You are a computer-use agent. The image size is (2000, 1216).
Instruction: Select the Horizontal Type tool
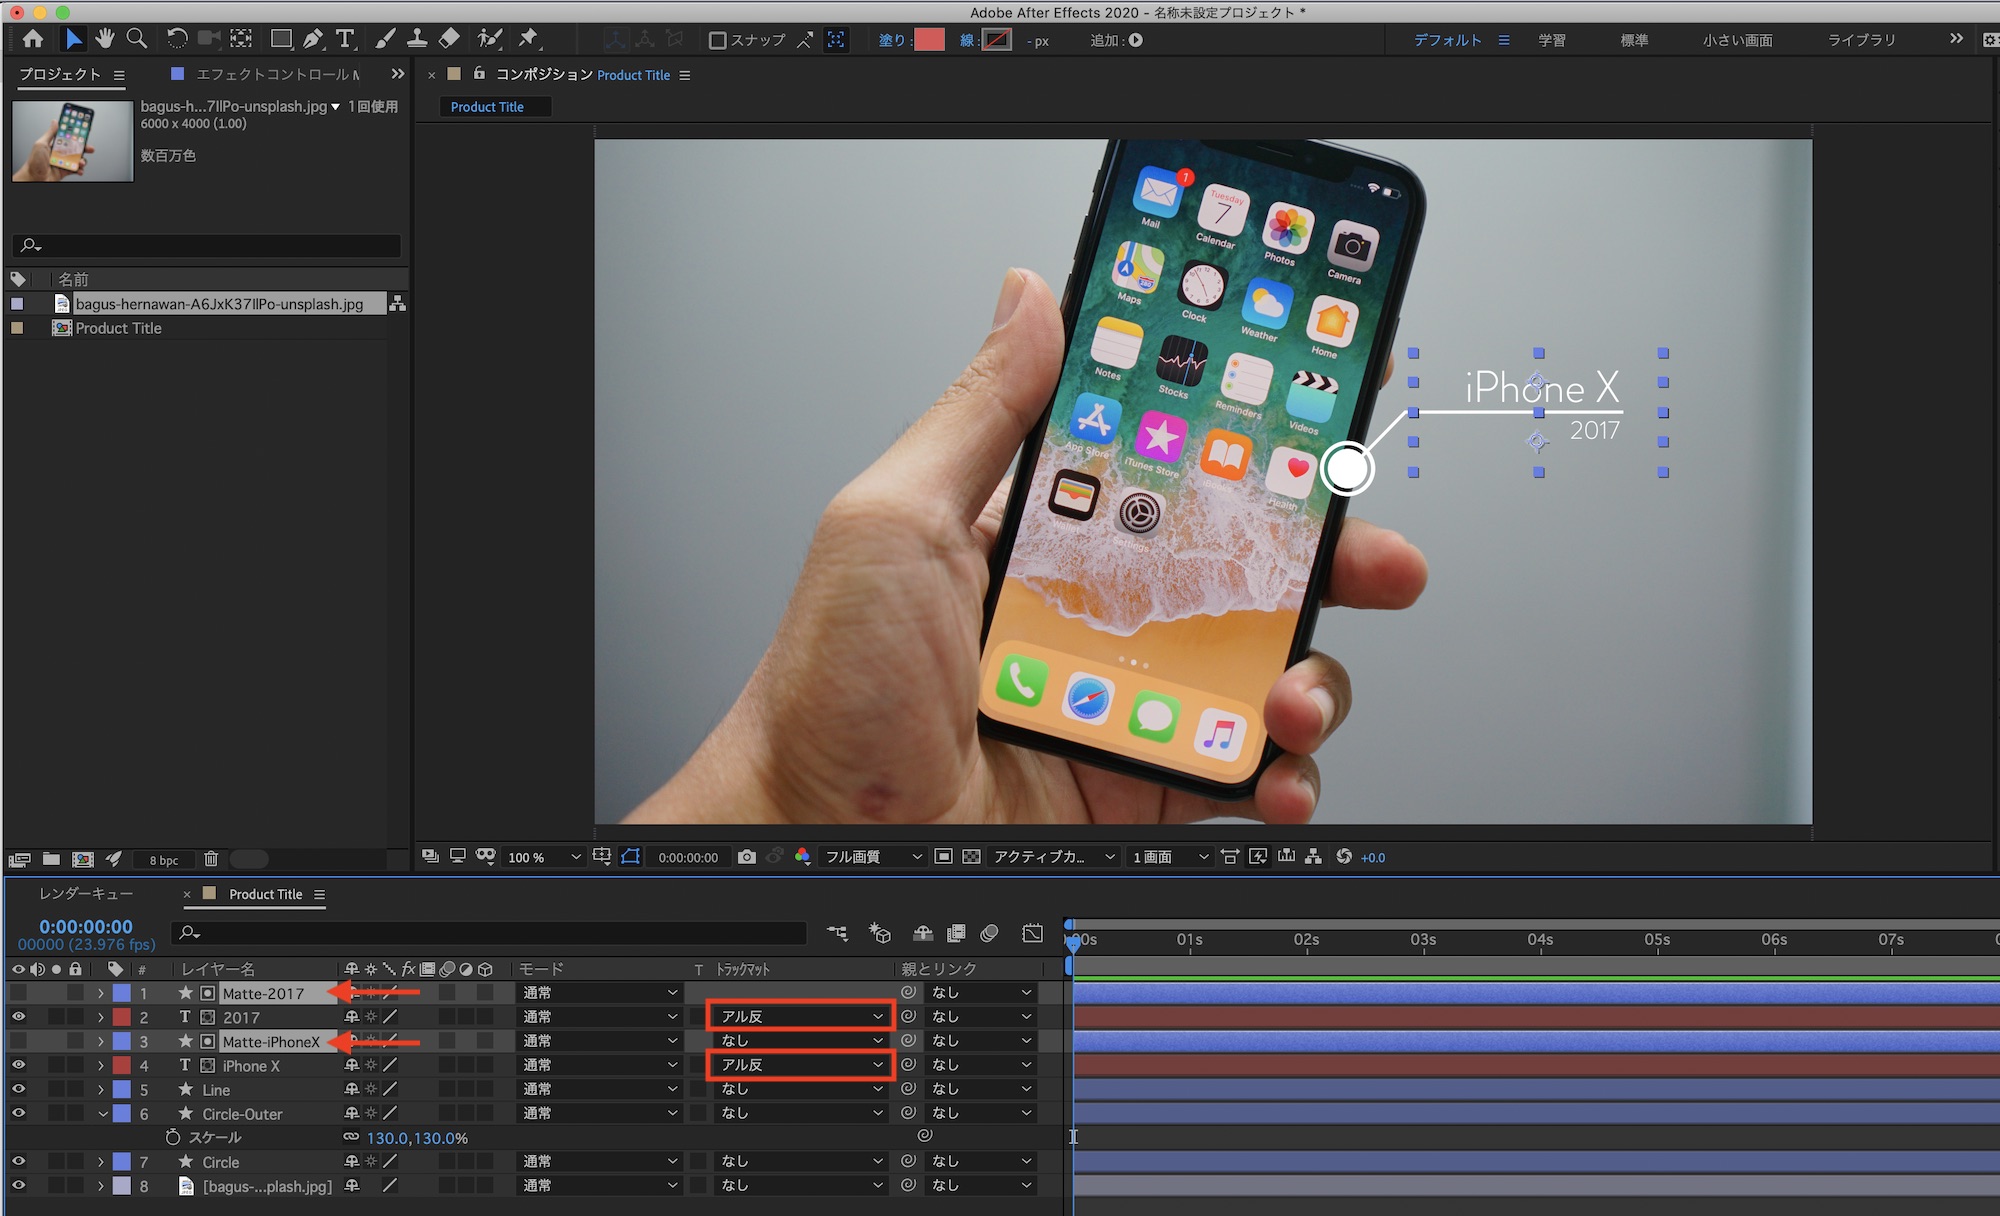click(345, 39)
